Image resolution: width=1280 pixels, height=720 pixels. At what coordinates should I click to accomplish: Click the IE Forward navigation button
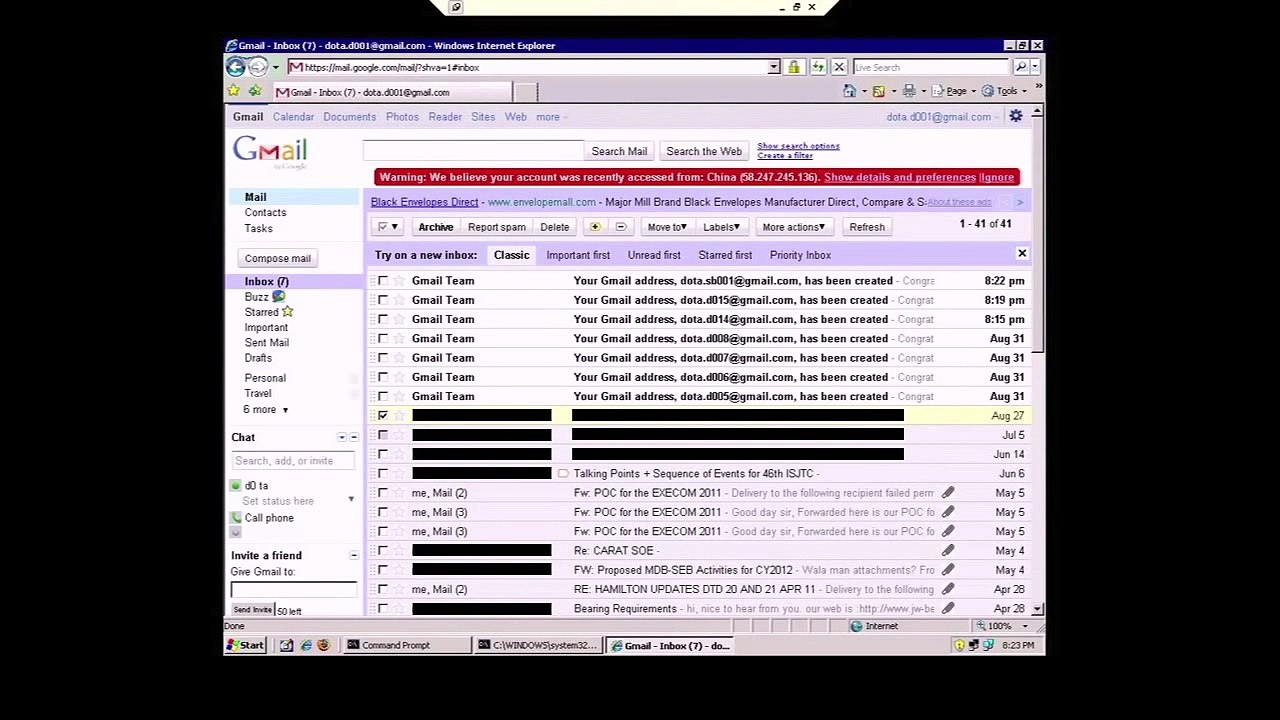click(258, 67)
